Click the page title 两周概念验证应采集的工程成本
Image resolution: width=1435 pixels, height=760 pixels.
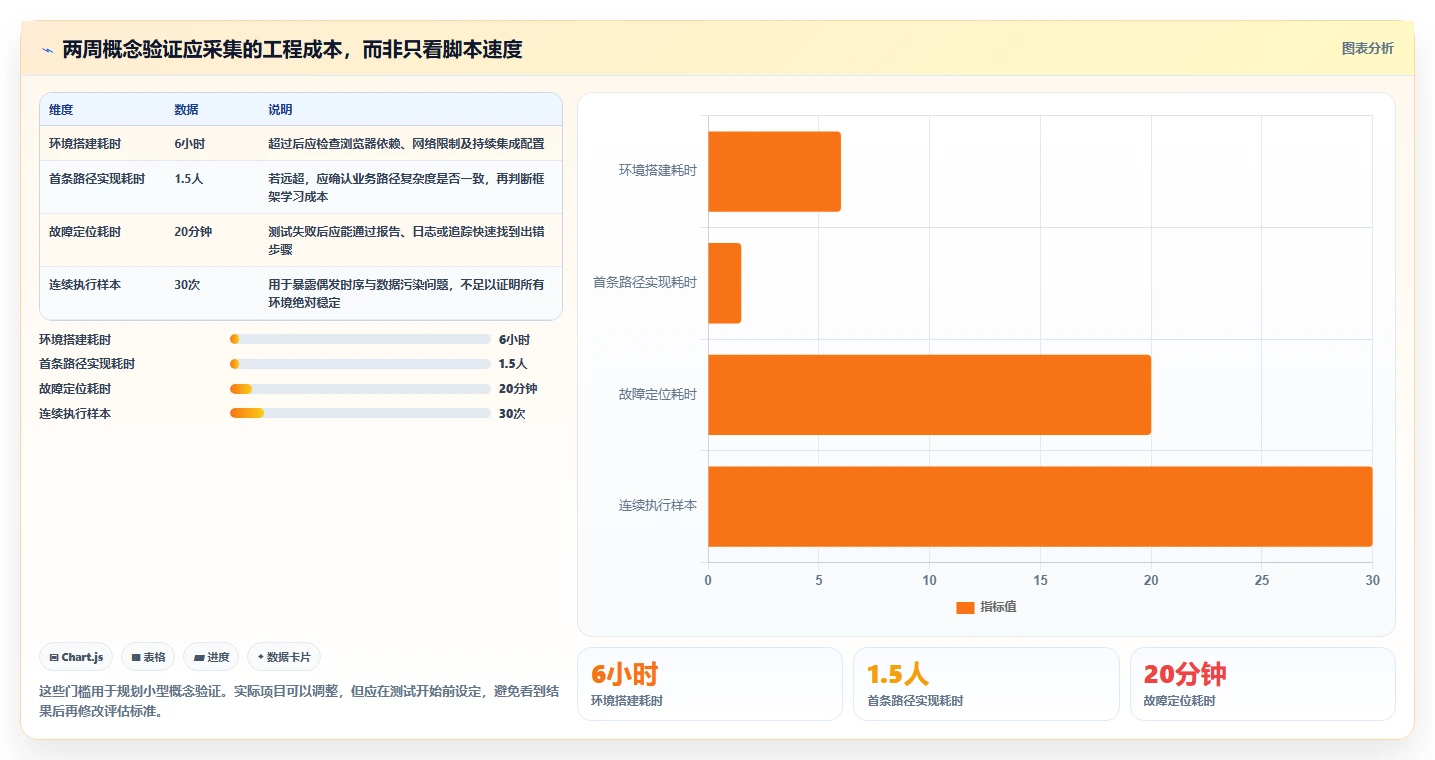point(292,49)
